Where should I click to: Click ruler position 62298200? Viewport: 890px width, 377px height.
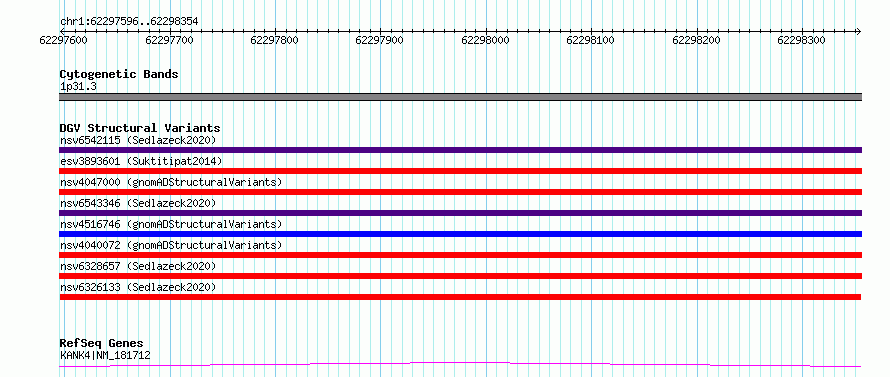coord(696,40)
